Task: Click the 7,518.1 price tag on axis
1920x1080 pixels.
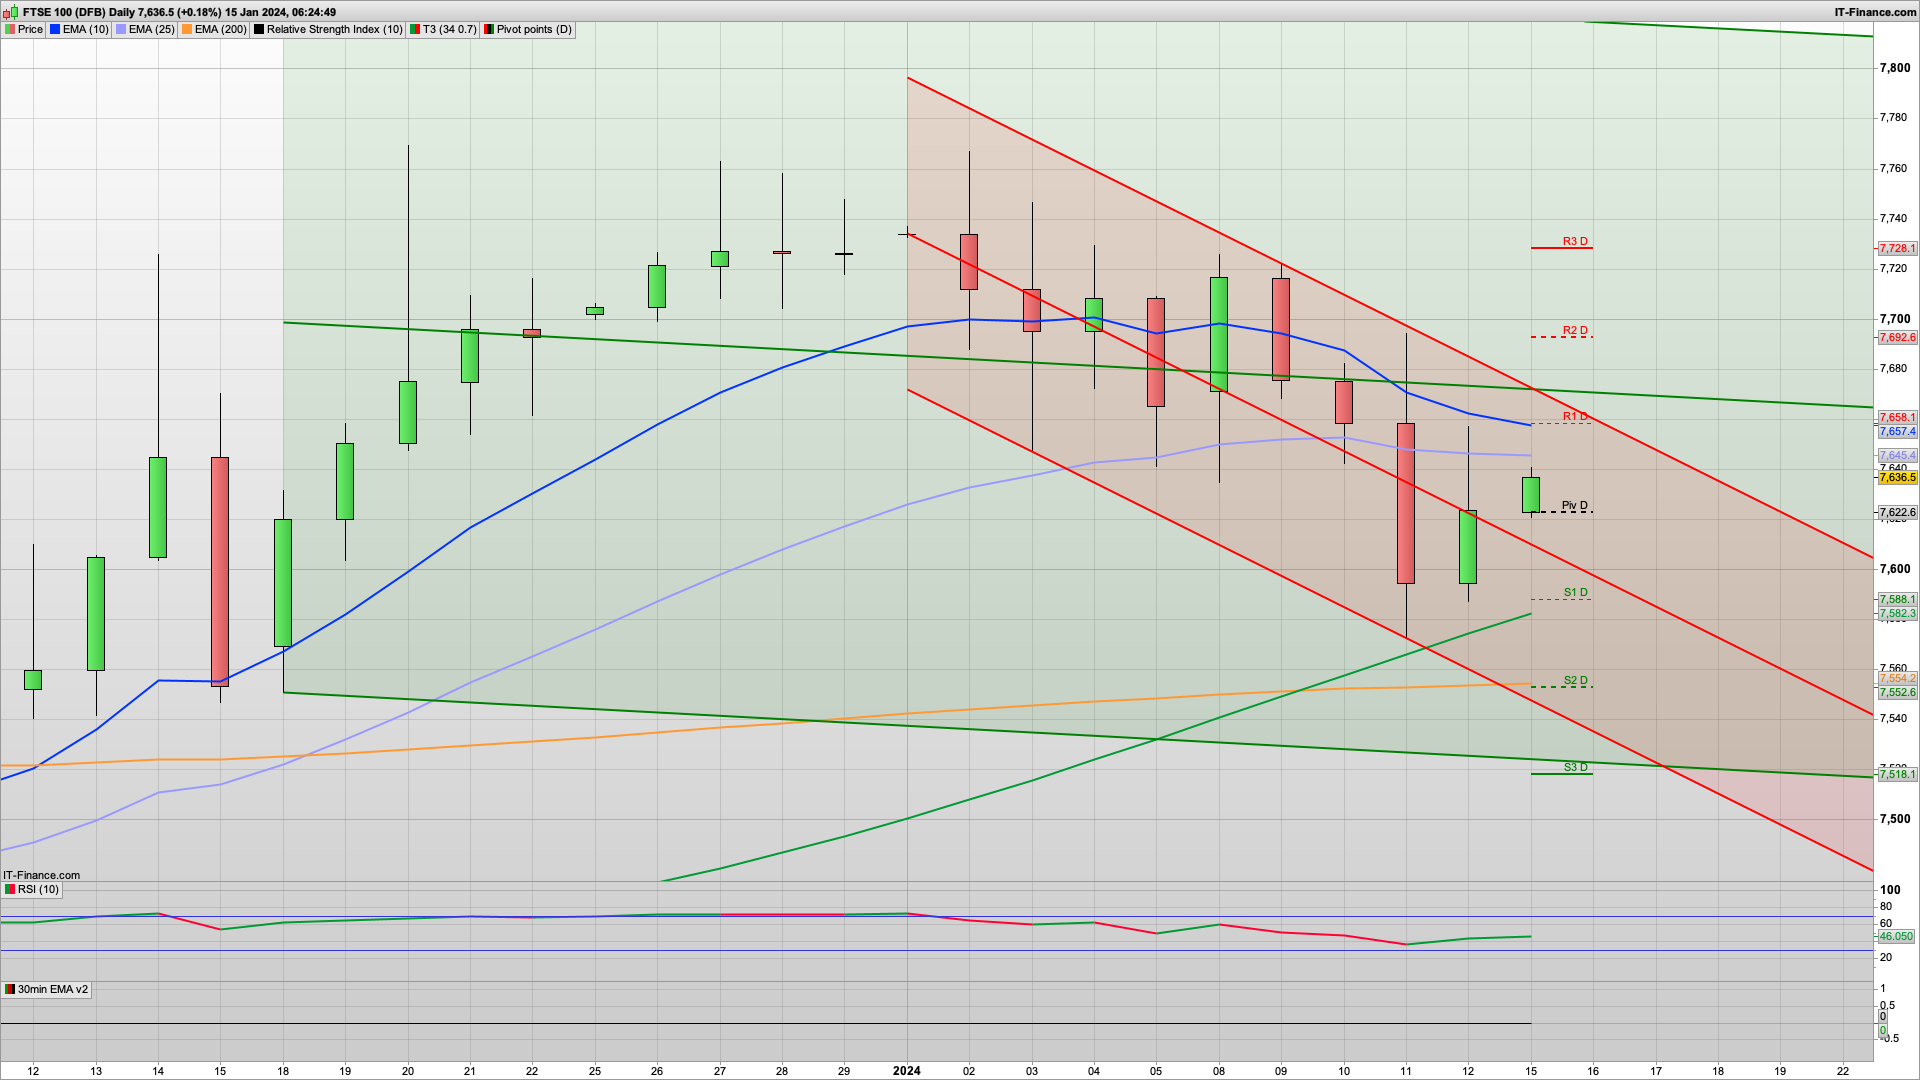Action: (x=1897, y=774)
